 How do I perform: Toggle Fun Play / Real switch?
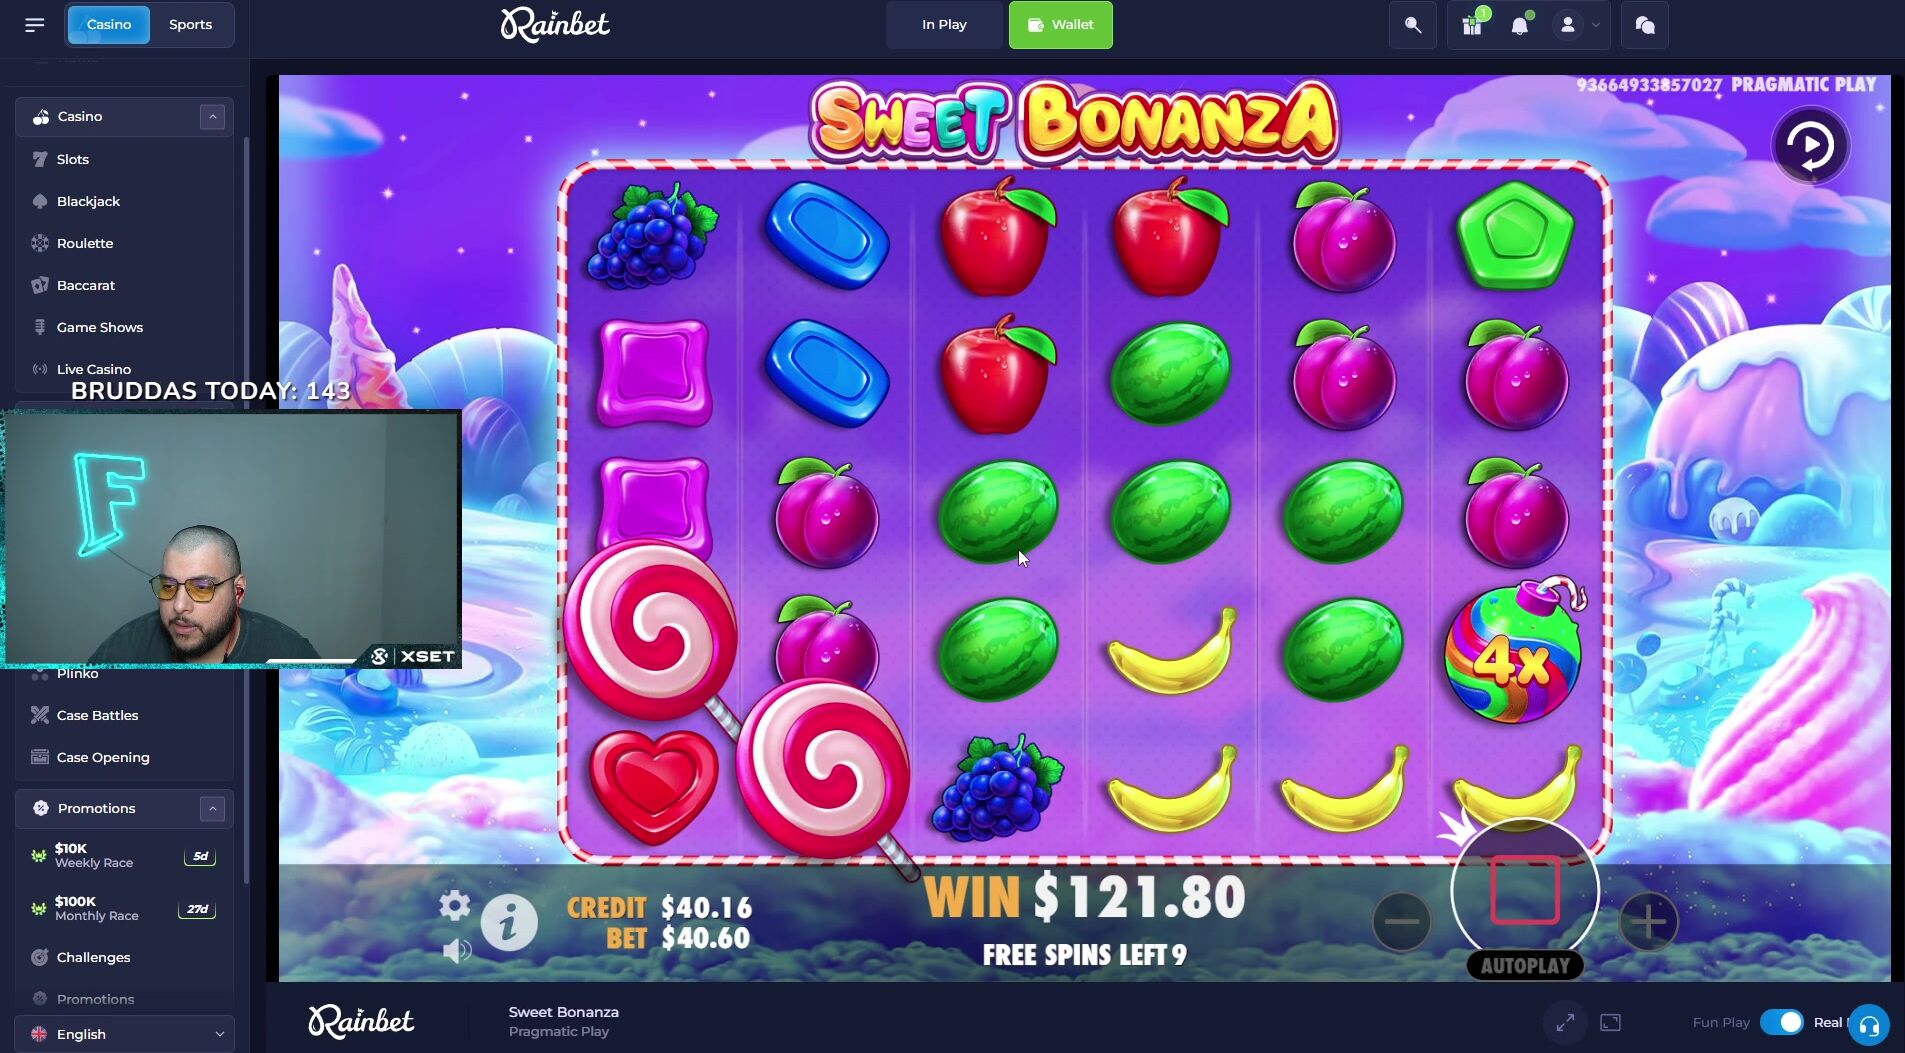(1781, 1022)
